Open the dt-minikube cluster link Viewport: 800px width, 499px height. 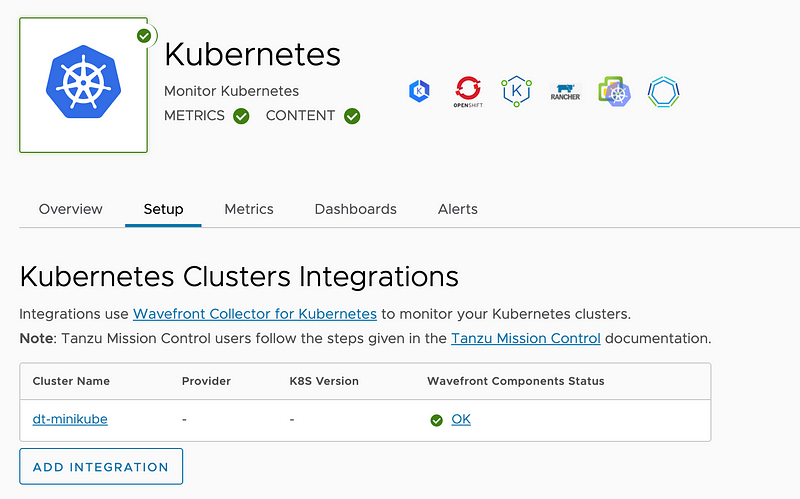pos(70,419)
